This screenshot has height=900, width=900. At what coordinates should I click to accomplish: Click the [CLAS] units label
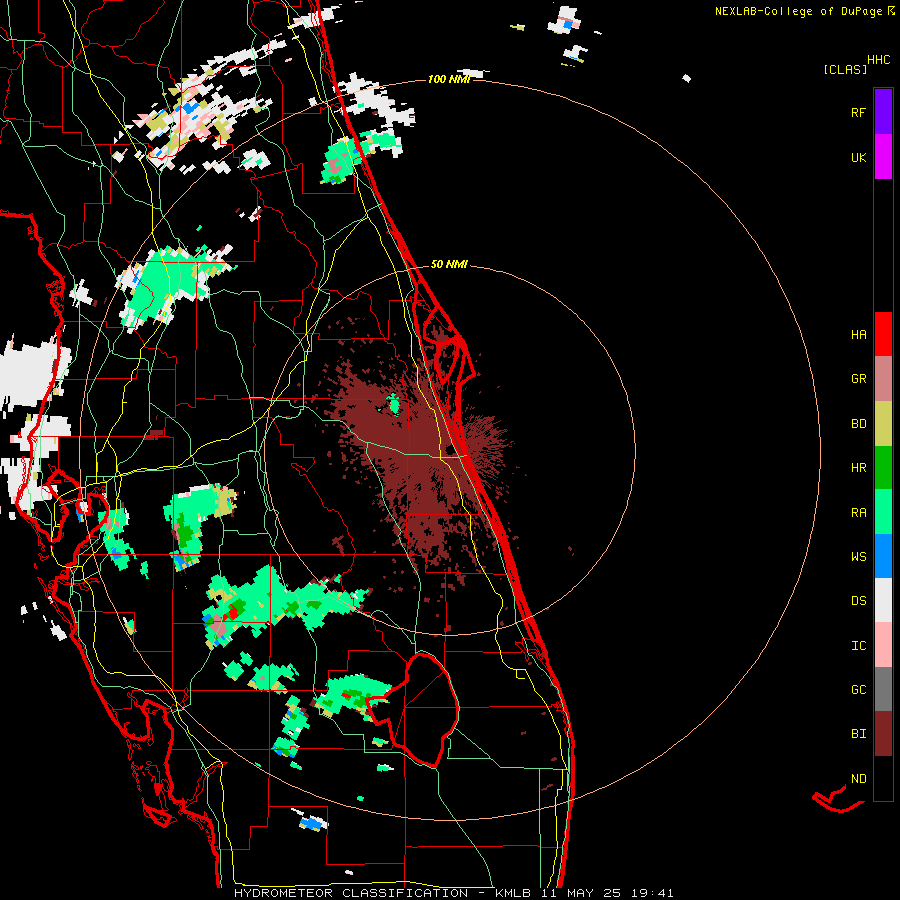(845, 69)
